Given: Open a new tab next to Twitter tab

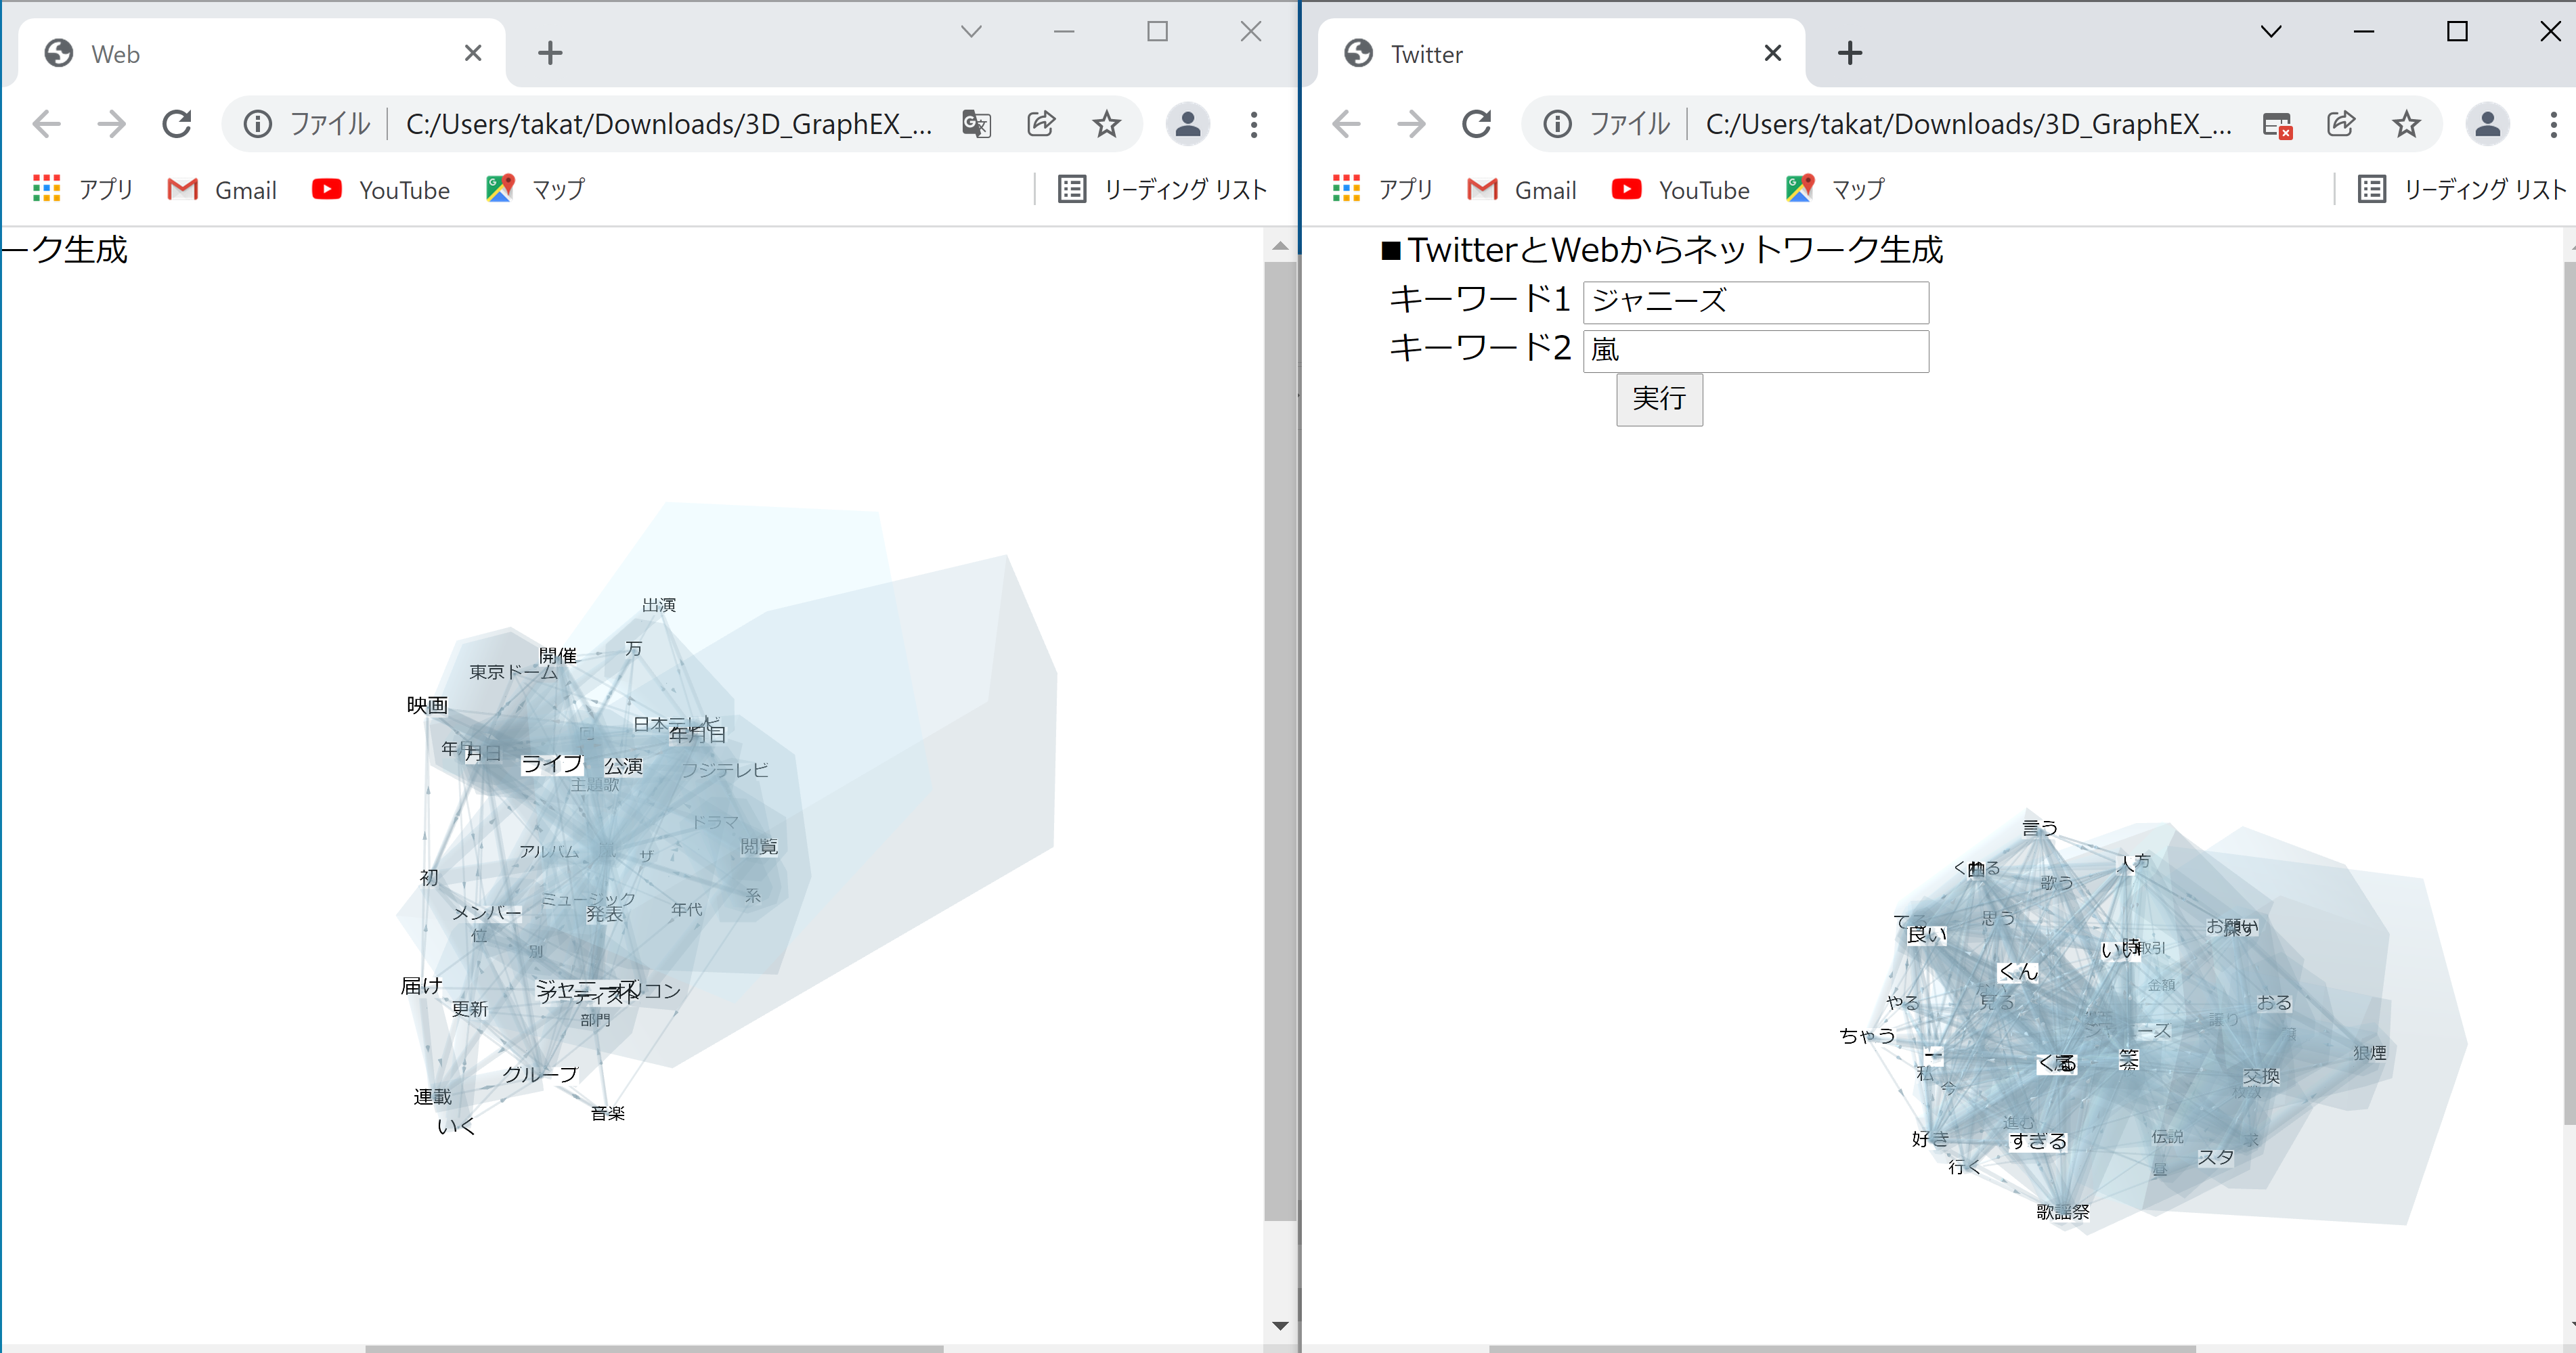Looking at the screenshot, I should [x=1849, y=54].
